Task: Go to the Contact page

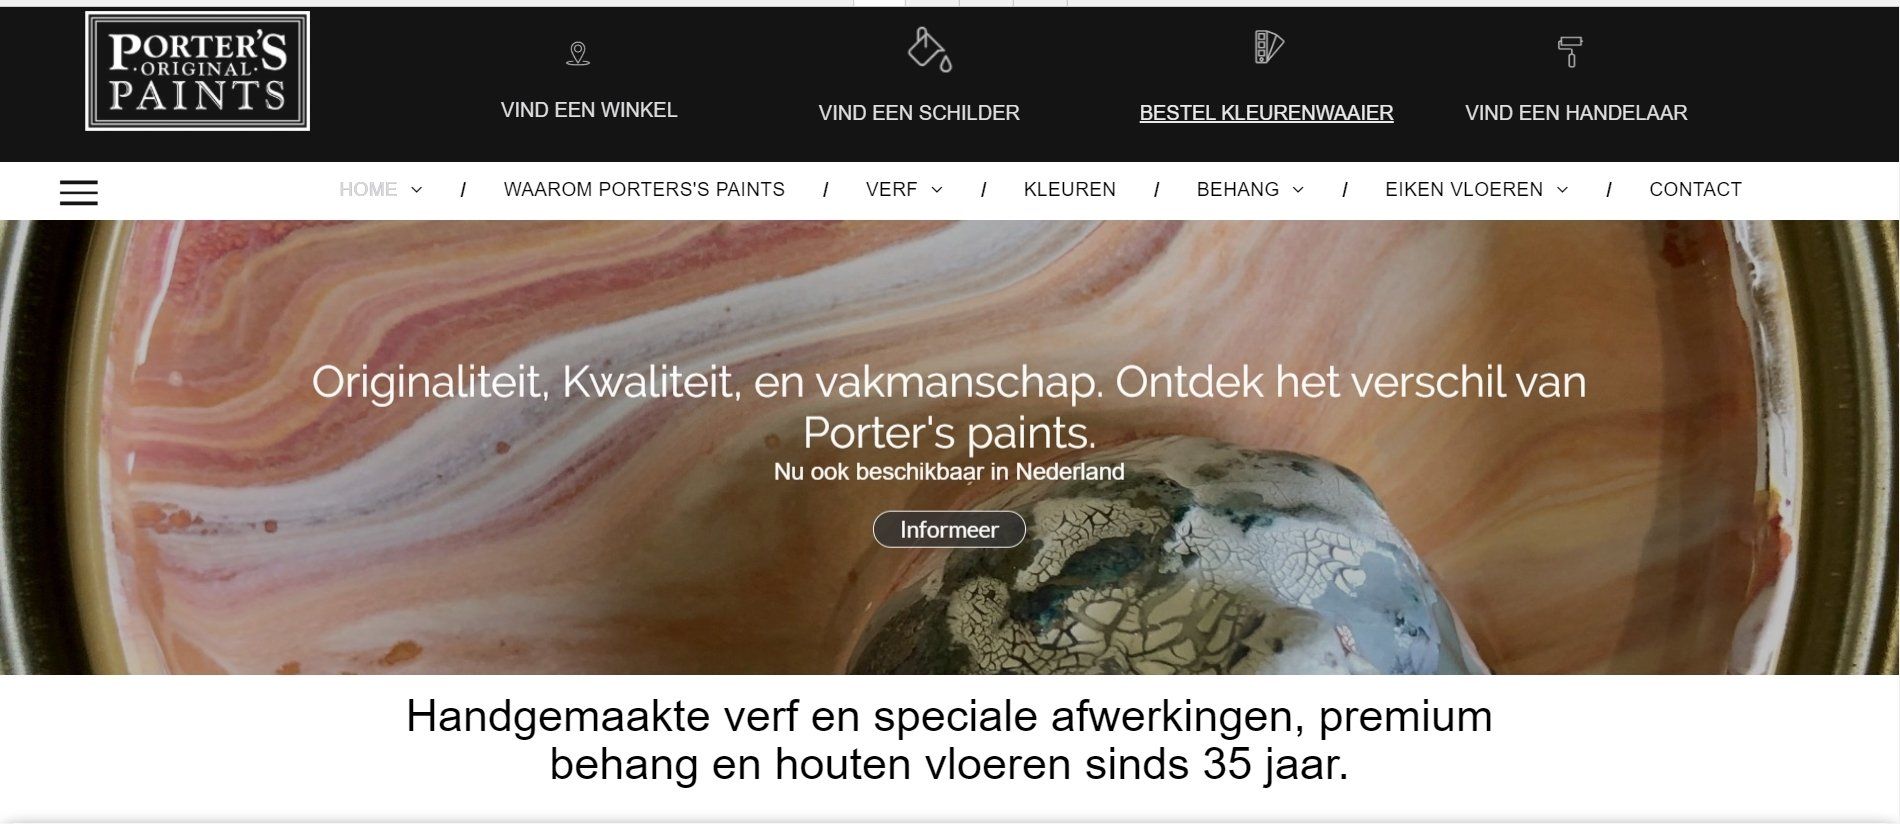Action: tap(1695, 189)
